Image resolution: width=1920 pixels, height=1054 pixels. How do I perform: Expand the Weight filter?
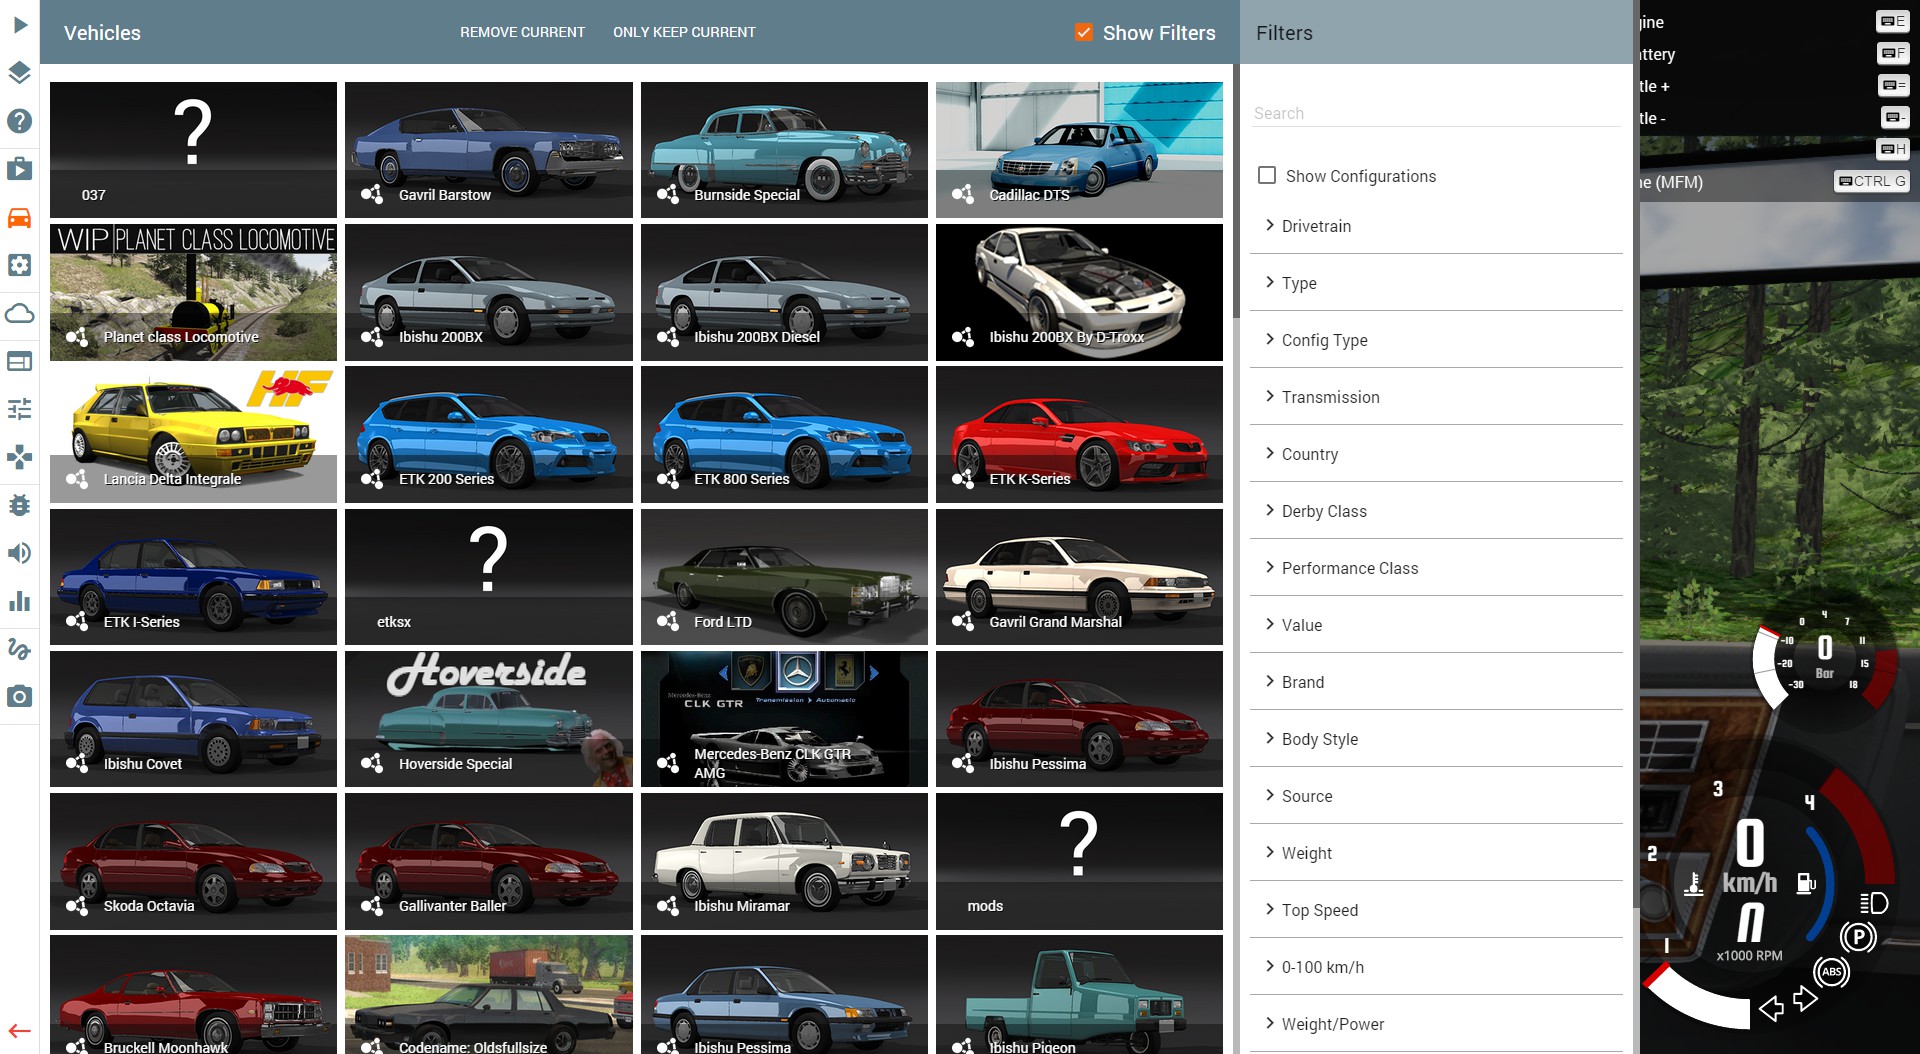(x=1436, y=853)
